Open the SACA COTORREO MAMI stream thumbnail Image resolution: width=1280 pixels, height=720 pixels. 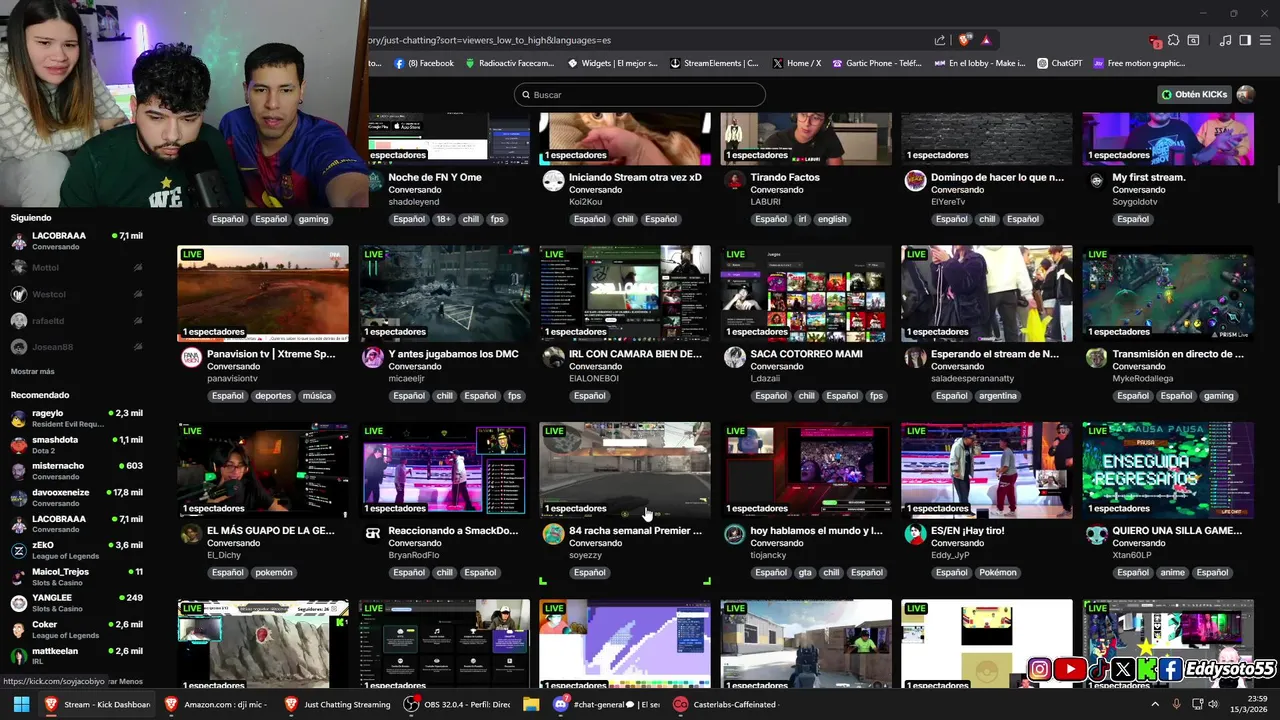[806, 293]
